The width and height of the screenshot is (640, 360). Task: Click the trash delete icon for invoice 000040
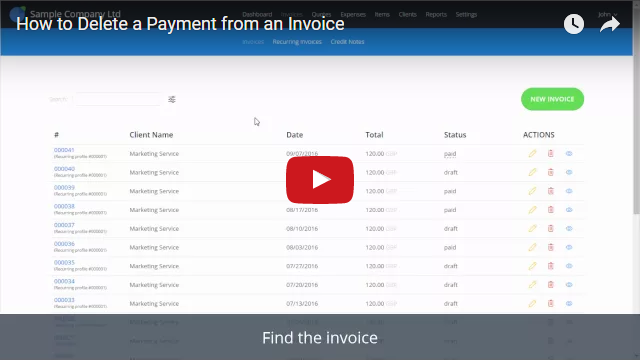(551, 172)
